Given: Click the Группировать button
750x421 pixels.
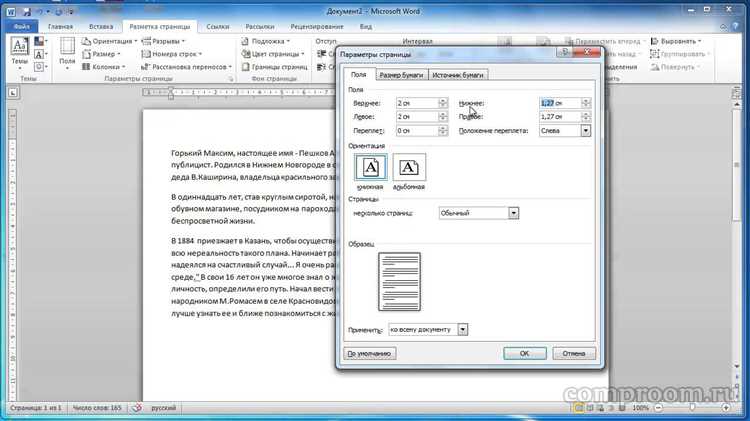Looking at the screenshot, I should click(x=681, y=54).
